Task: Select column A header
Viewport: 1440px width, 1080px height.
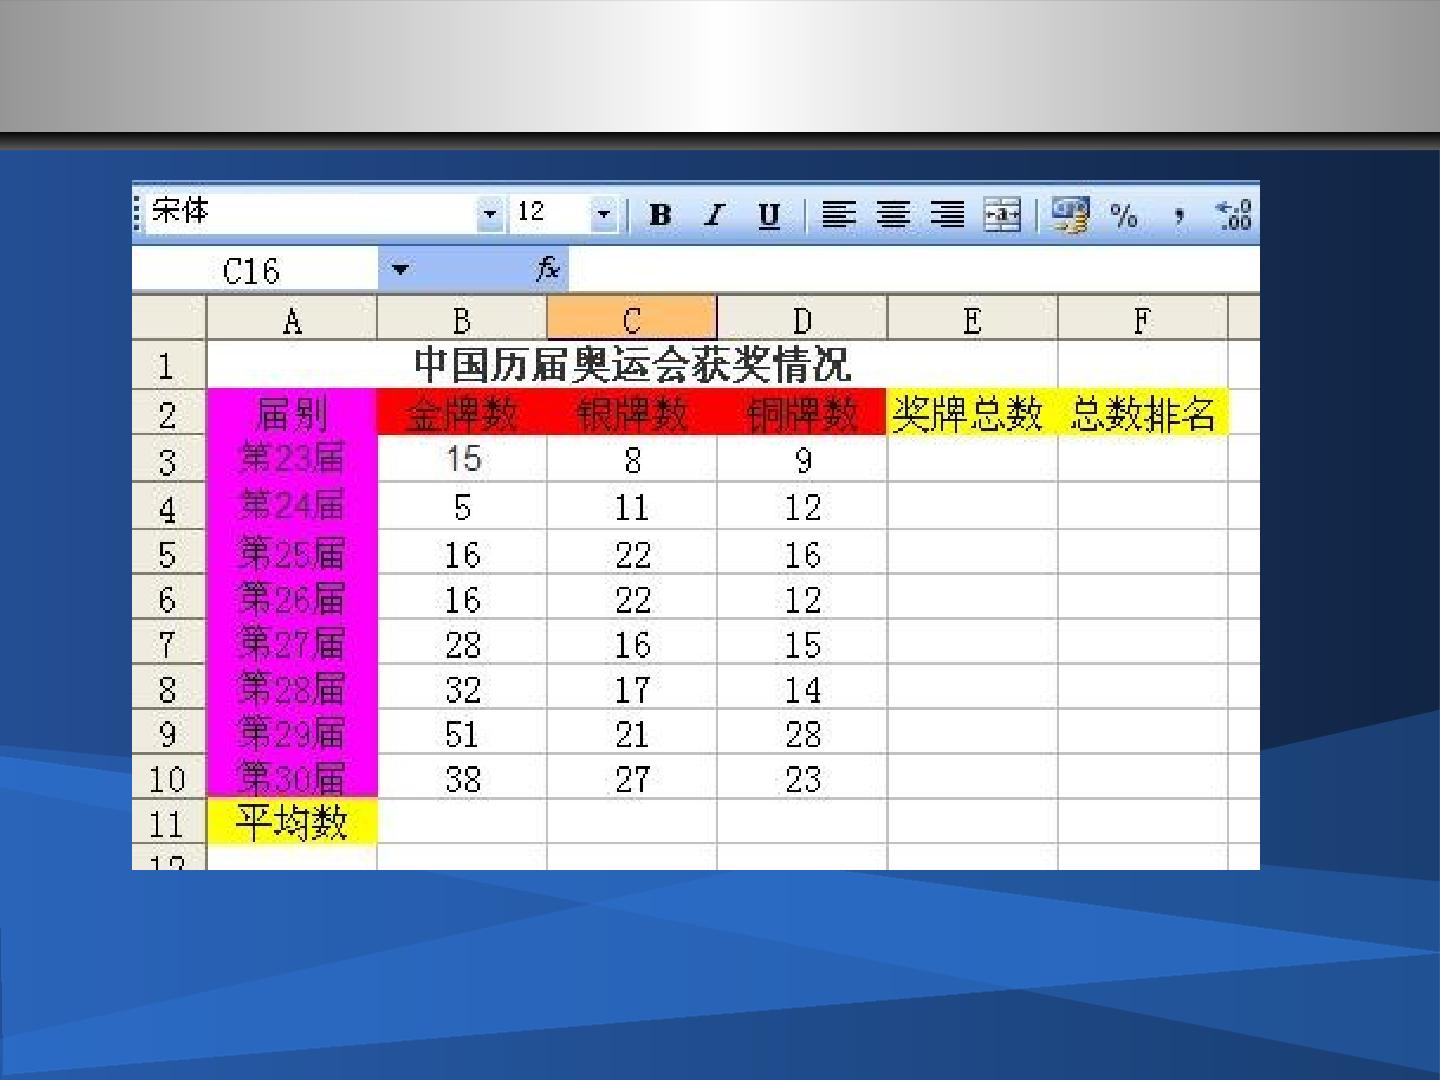Action: coord(292,320)
